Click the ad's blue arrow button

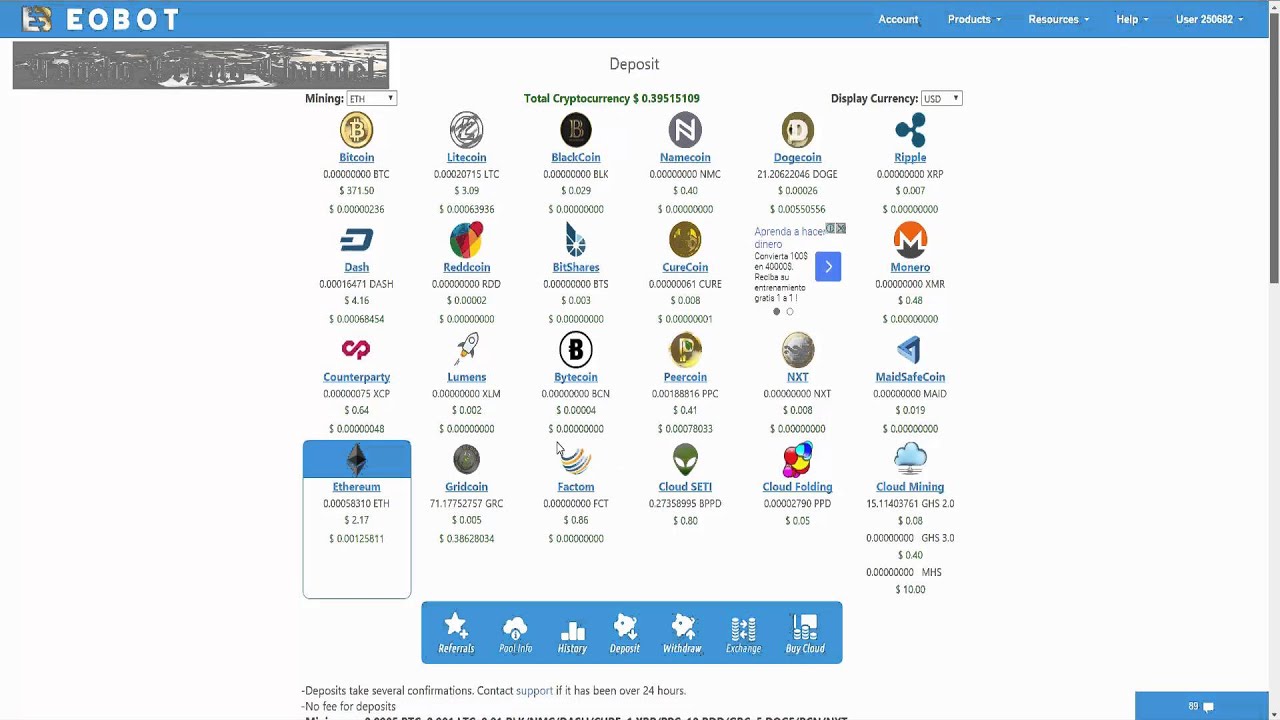click(828, 266)
